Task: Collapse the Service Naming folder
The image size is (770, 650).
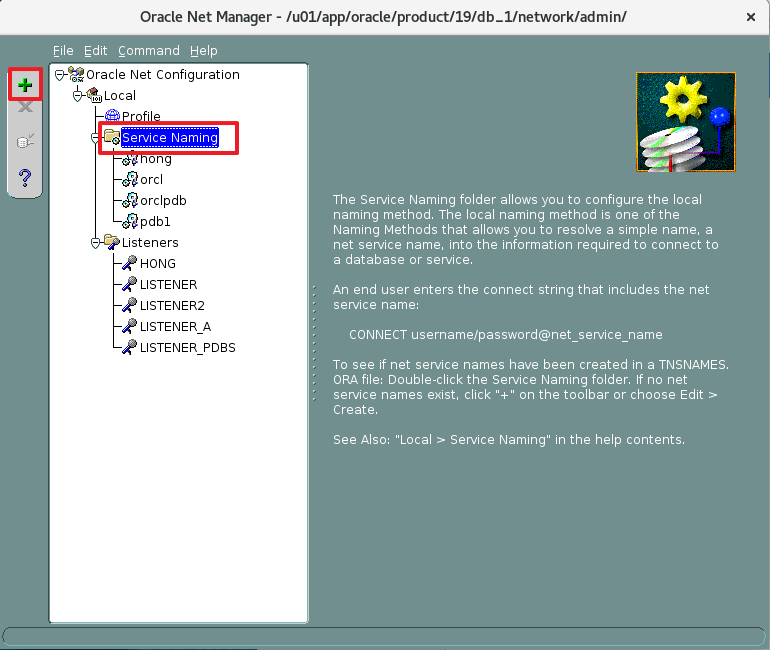Action: tap(95, 138)
